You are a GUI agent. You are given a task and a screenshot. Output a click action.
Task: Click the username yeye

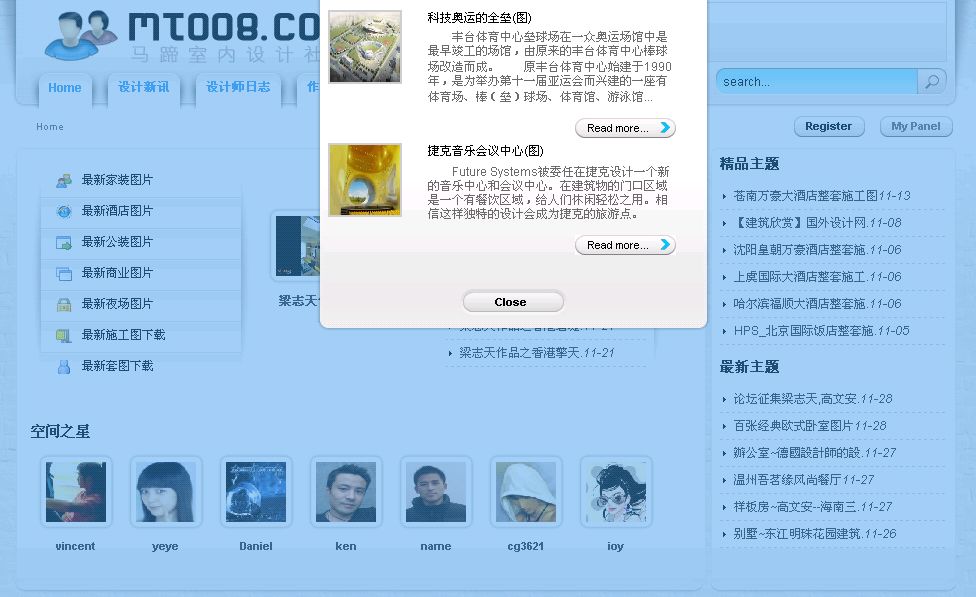pyautogui.click(x=165, y=546)
